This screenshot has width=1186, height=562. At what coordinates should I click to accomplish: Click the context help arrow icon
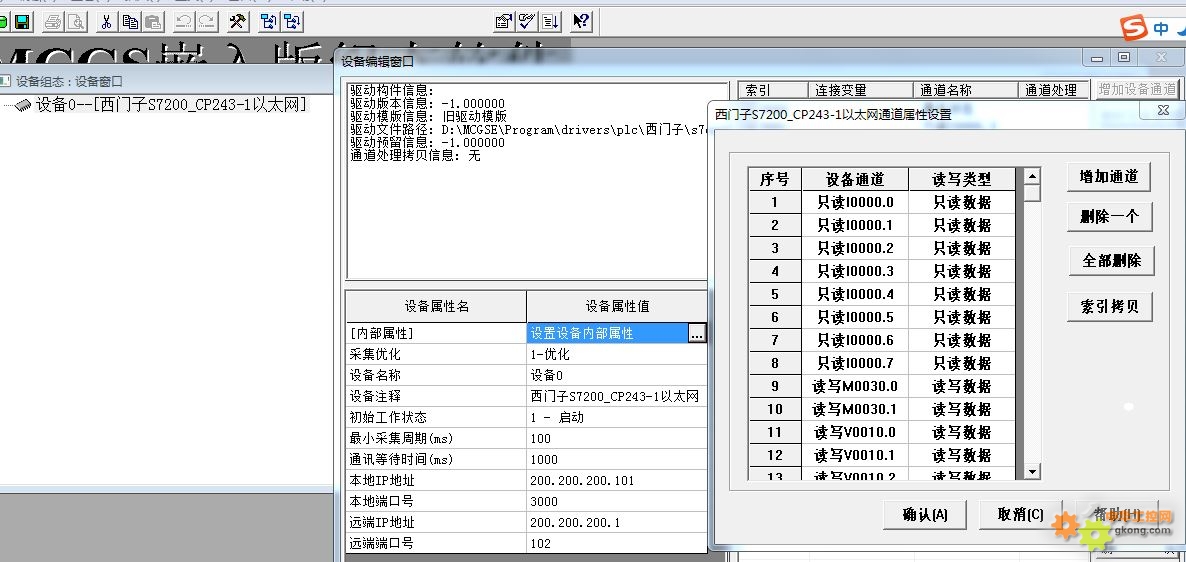pyautogui.click(x=581, y=21)
